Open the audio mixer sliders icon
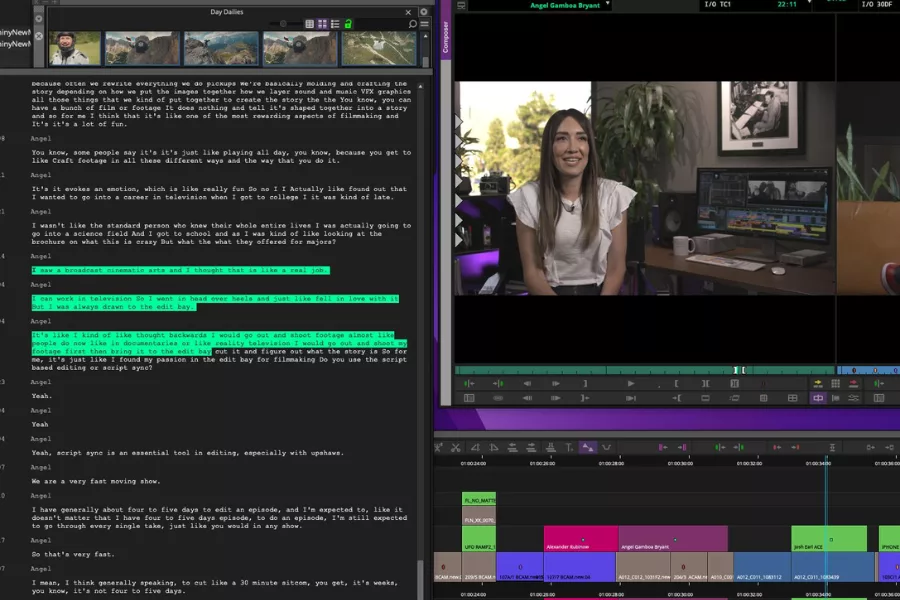 tap(854, 398)
